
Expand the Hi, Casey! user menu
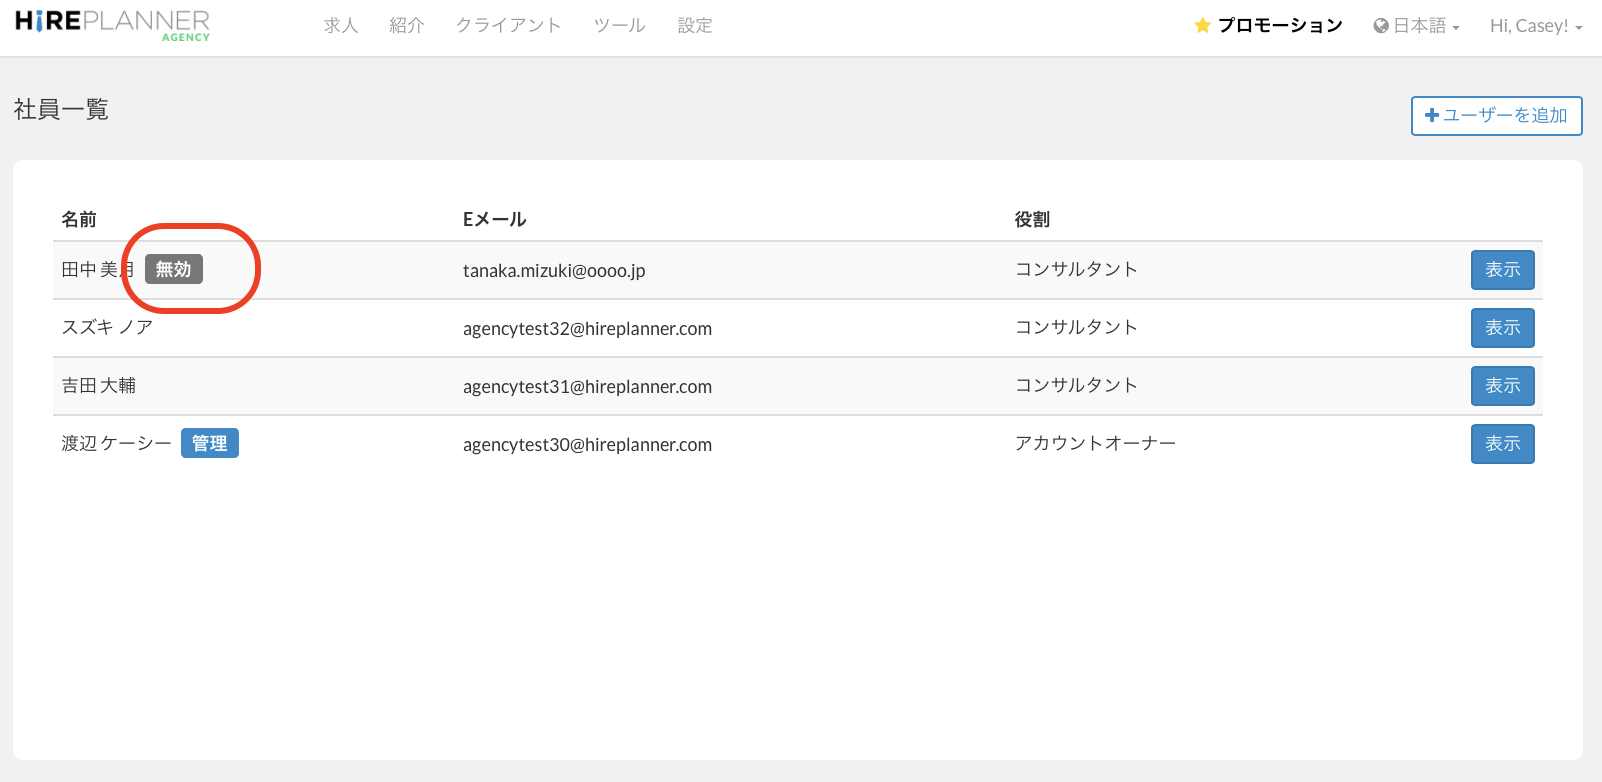[1535, 26]
